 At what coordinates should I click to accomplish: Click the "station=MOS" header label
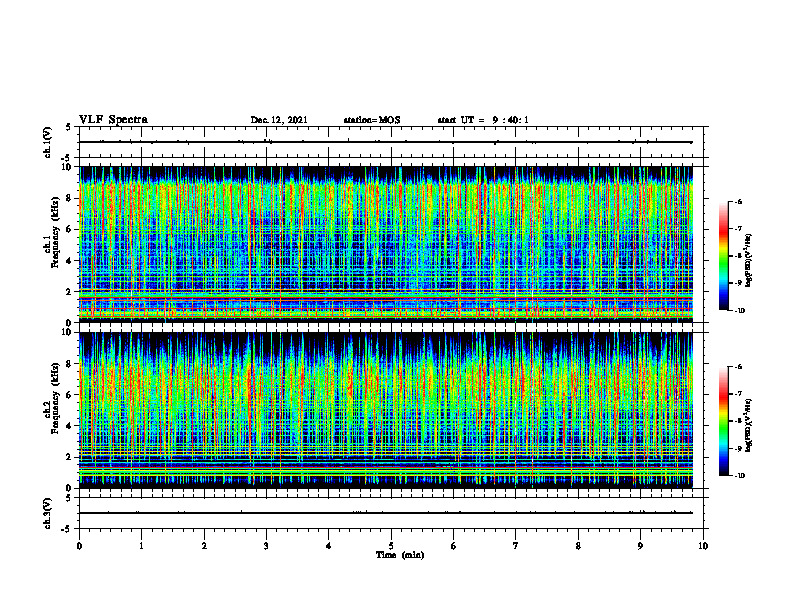372,120
